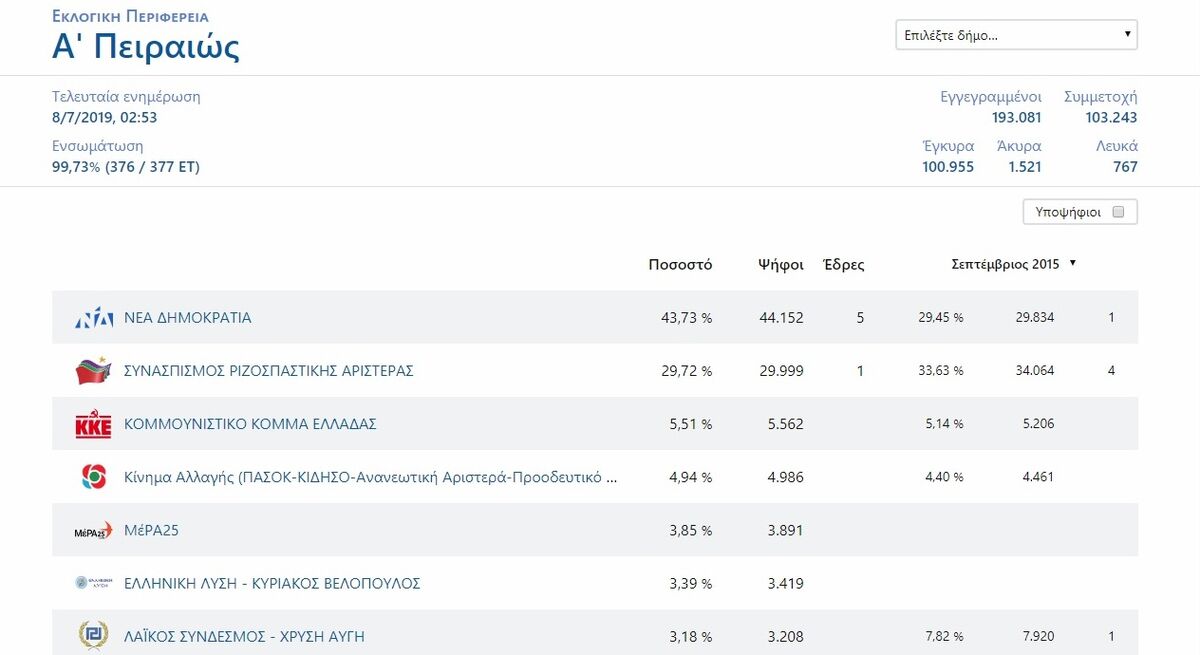Screen dimensions: 1200x655
Task: Click SYRIZA's vote count 29.999
Action: (781, 371)
